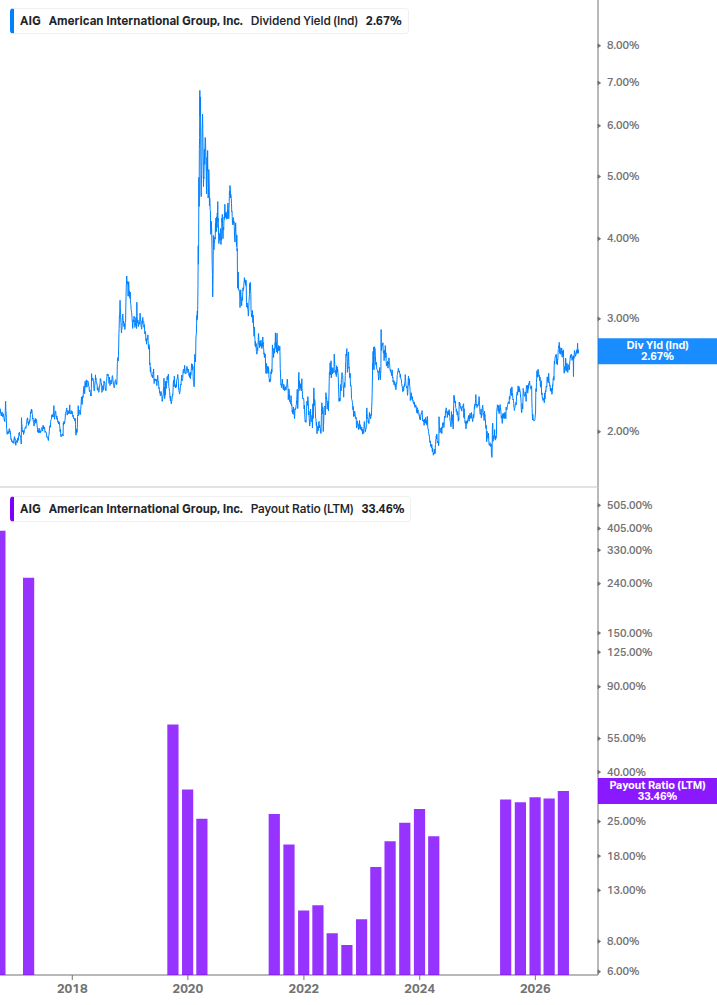Click the tall 240% payout bar near 2017

tap(28, 776)
